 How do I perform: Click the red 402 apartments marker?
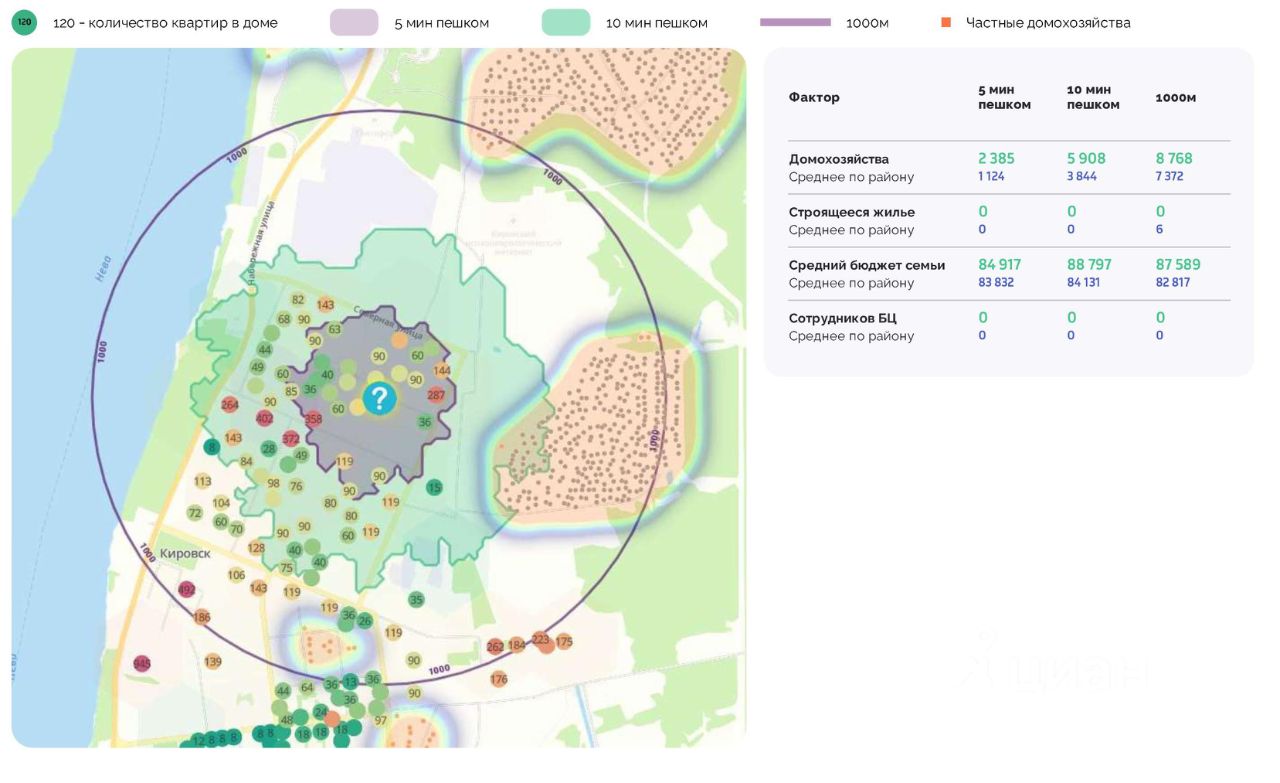[x=265, y=418]
